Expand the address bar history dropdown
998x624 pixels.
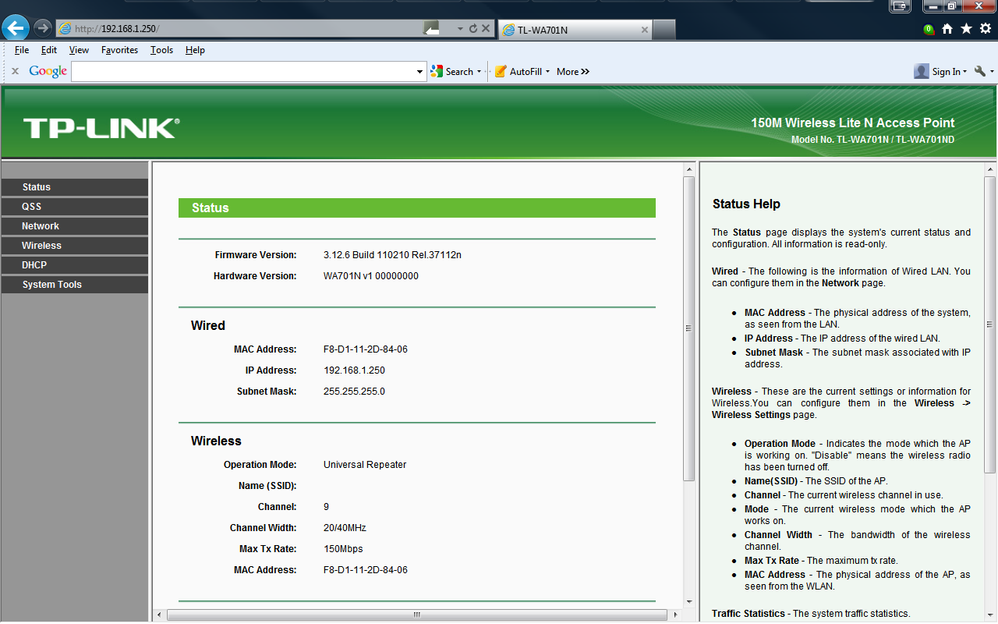point(460,29)
